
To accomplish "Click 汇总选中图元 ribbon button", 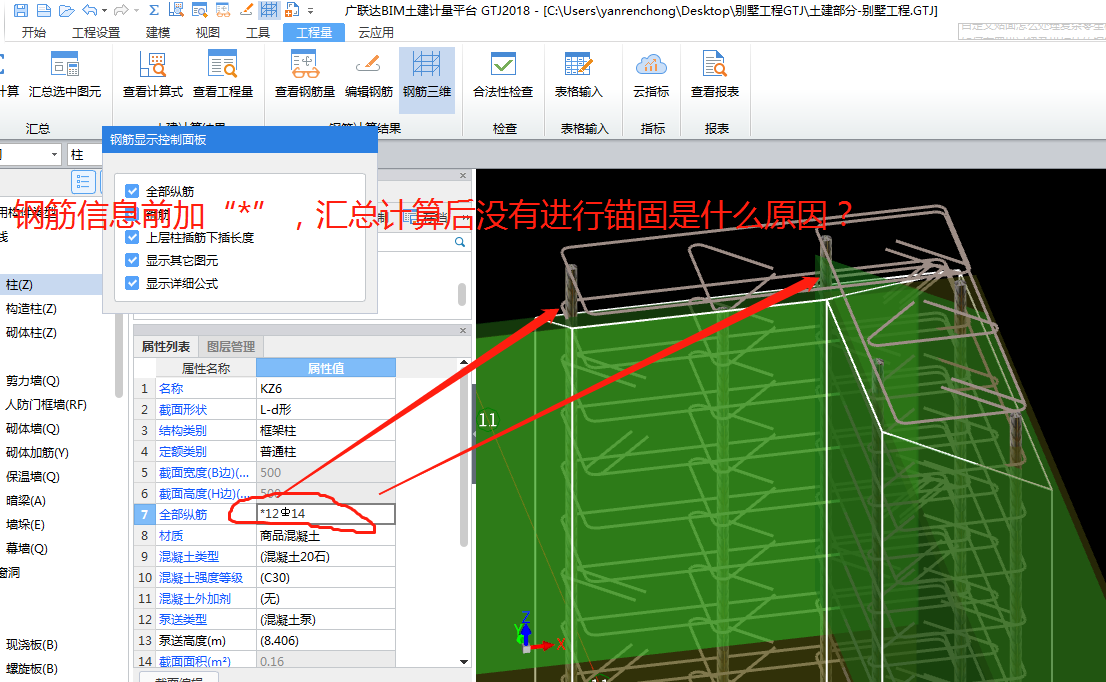I will 65,75.
